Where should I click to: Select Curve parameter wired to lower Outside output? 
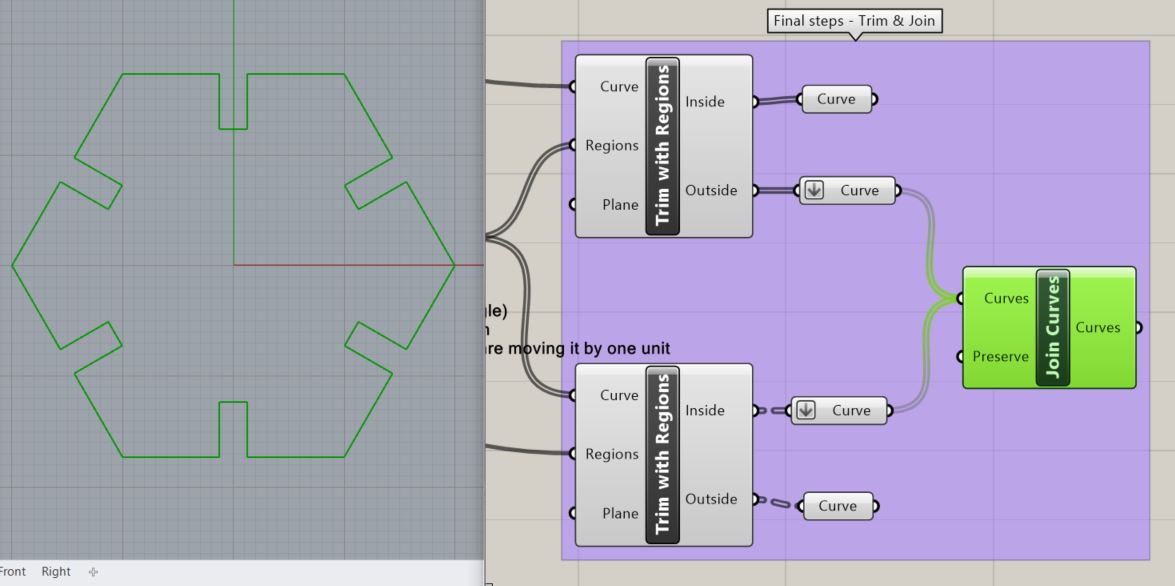click(x=838, y=506)
